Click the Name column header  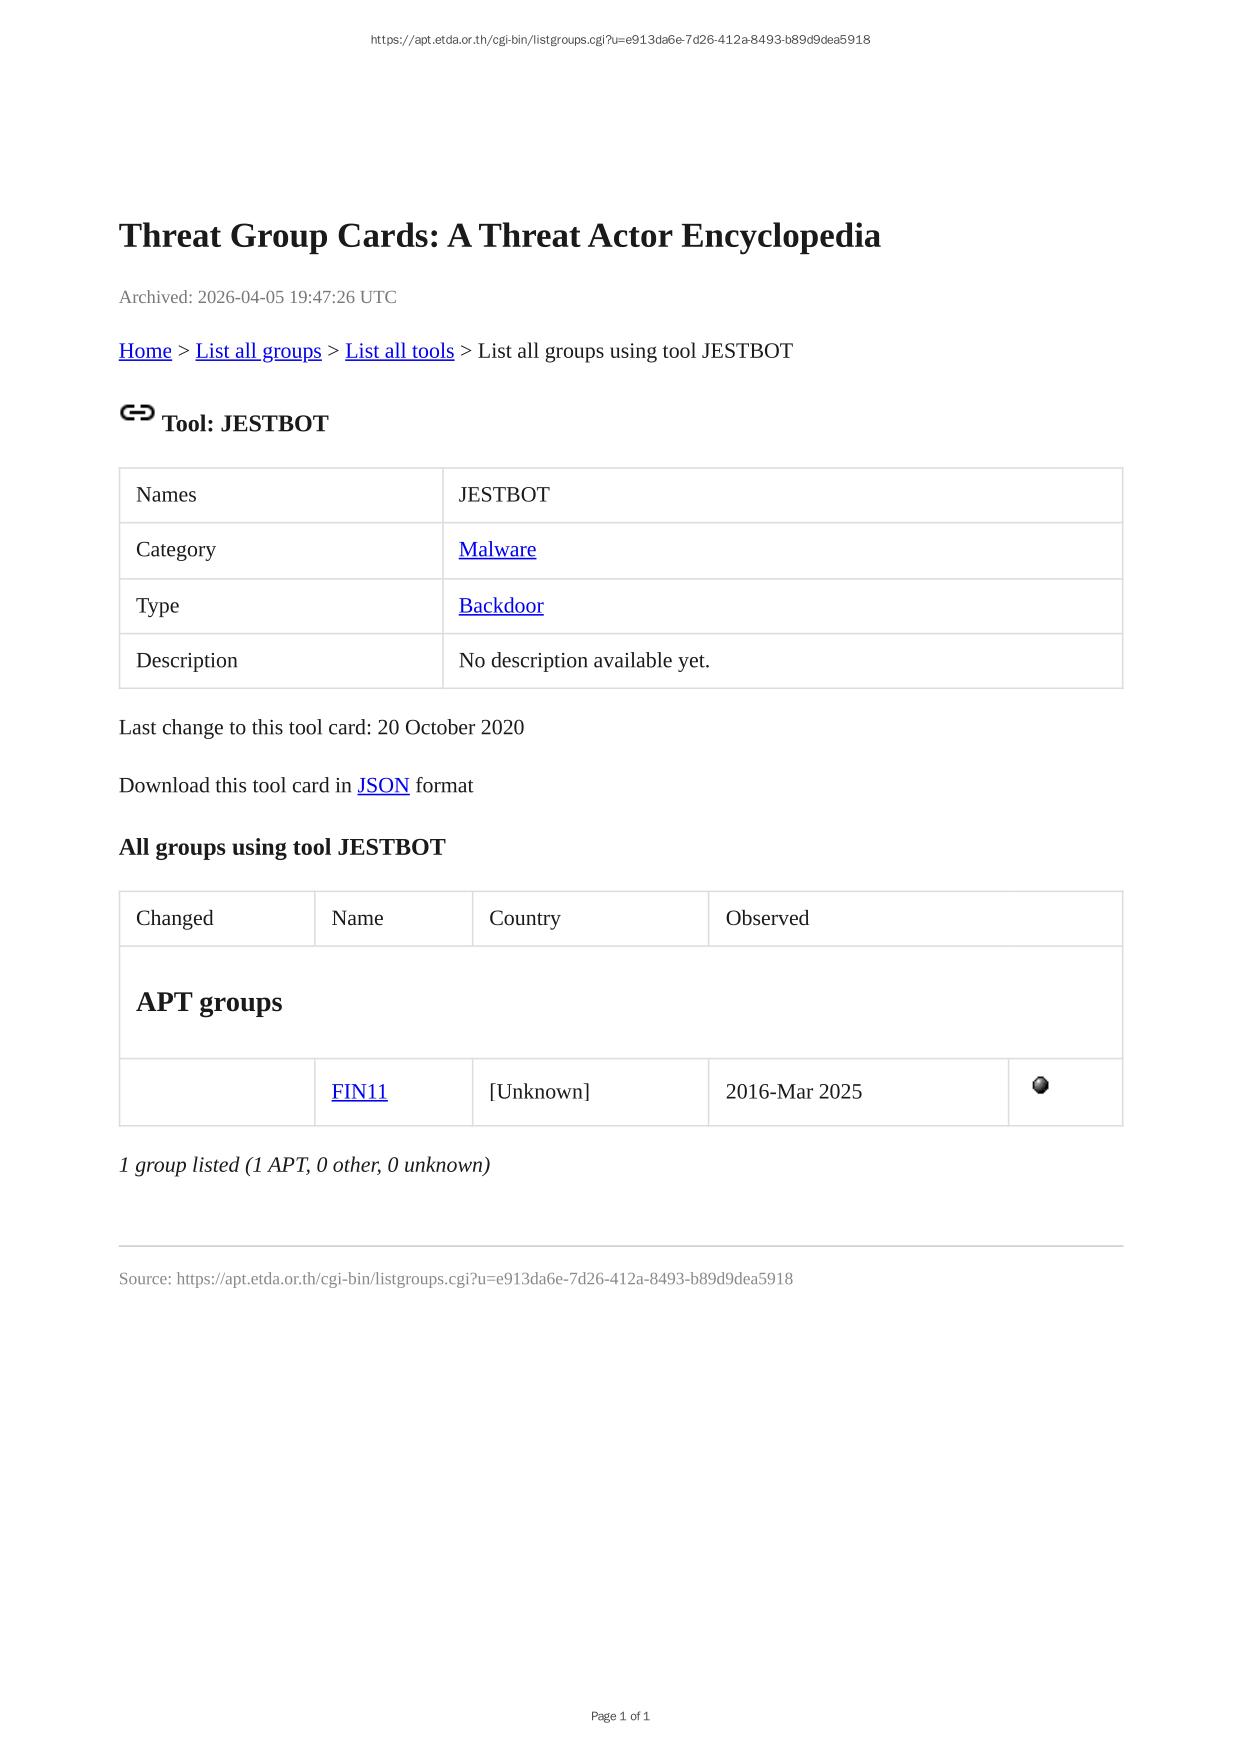click(357, 918)
